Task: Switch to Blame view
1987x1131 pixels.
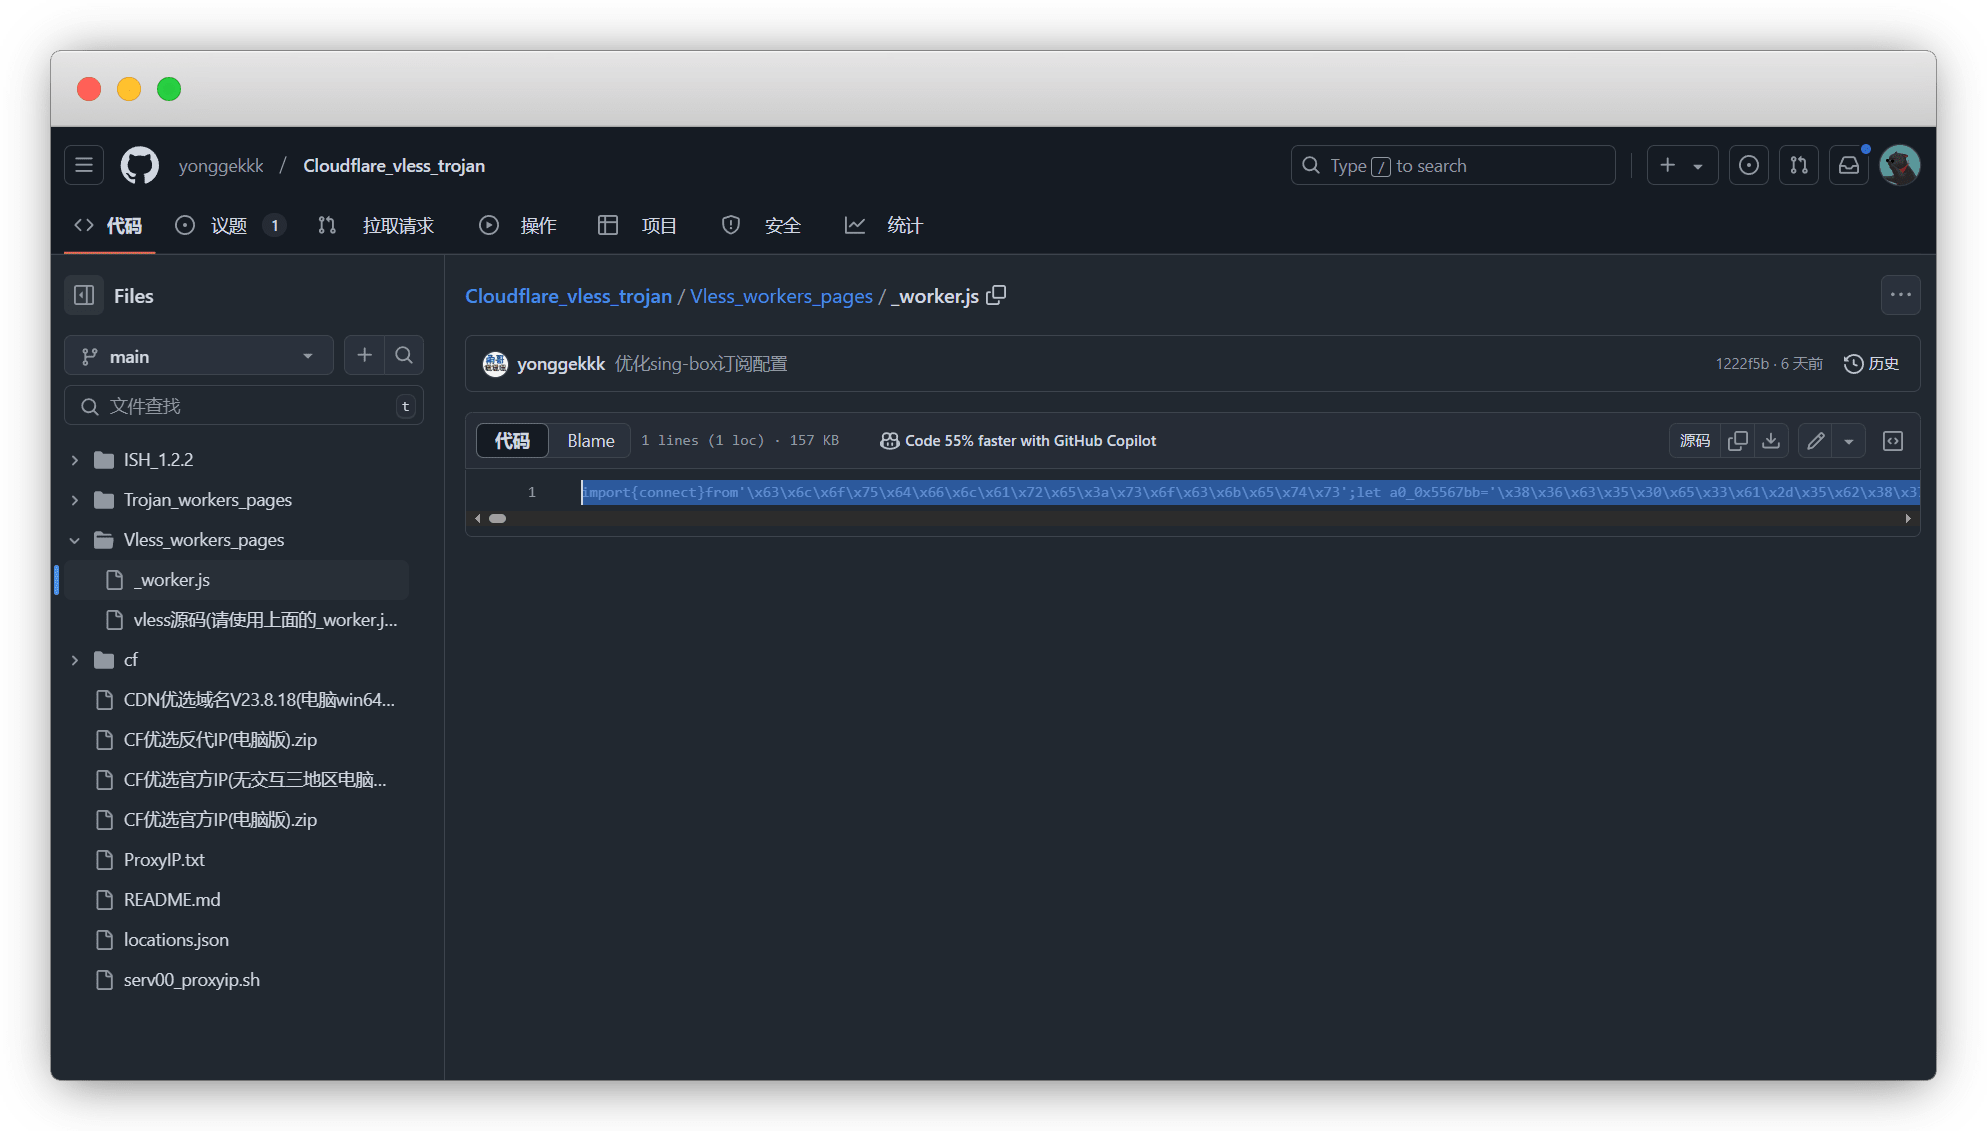Action: tap(590, 441)
